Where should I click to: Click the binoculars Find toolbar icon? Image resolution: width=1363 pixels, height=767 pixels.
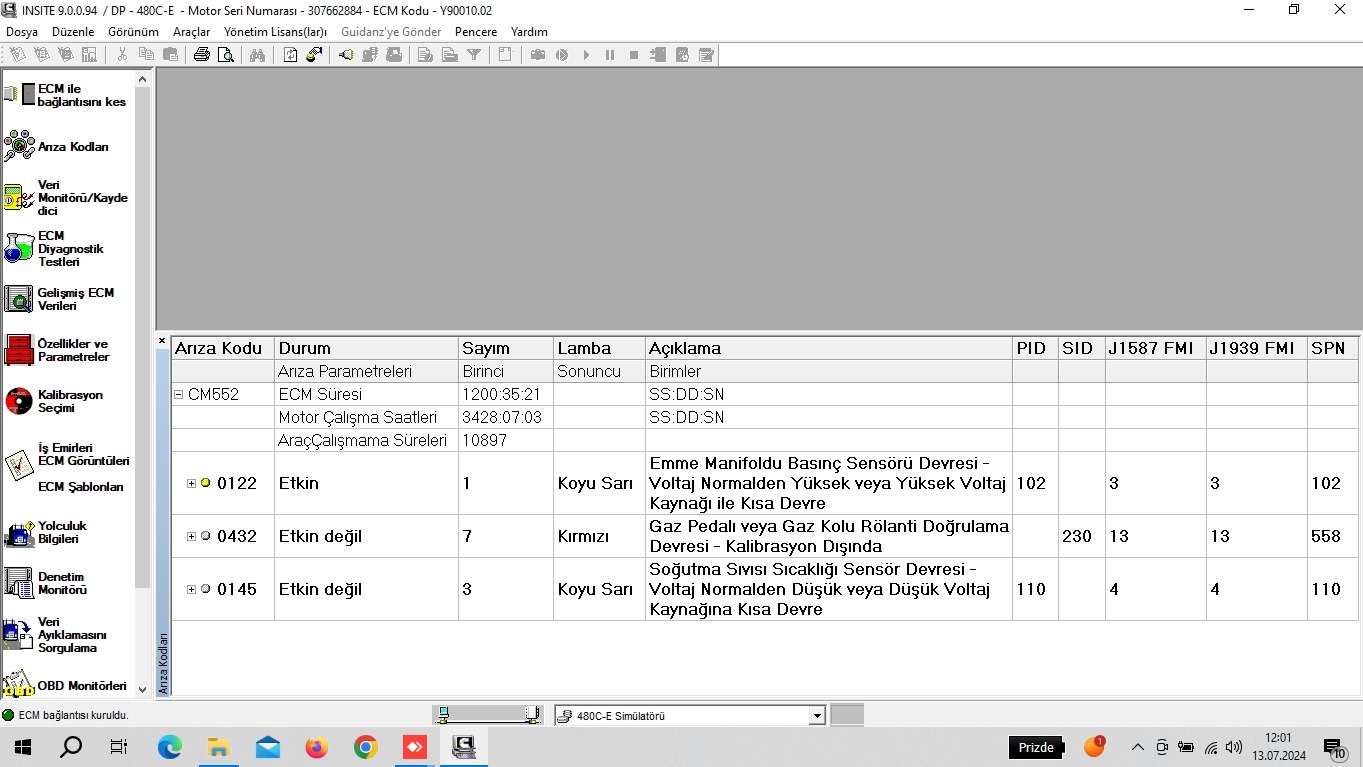click(x=257, y=55)
